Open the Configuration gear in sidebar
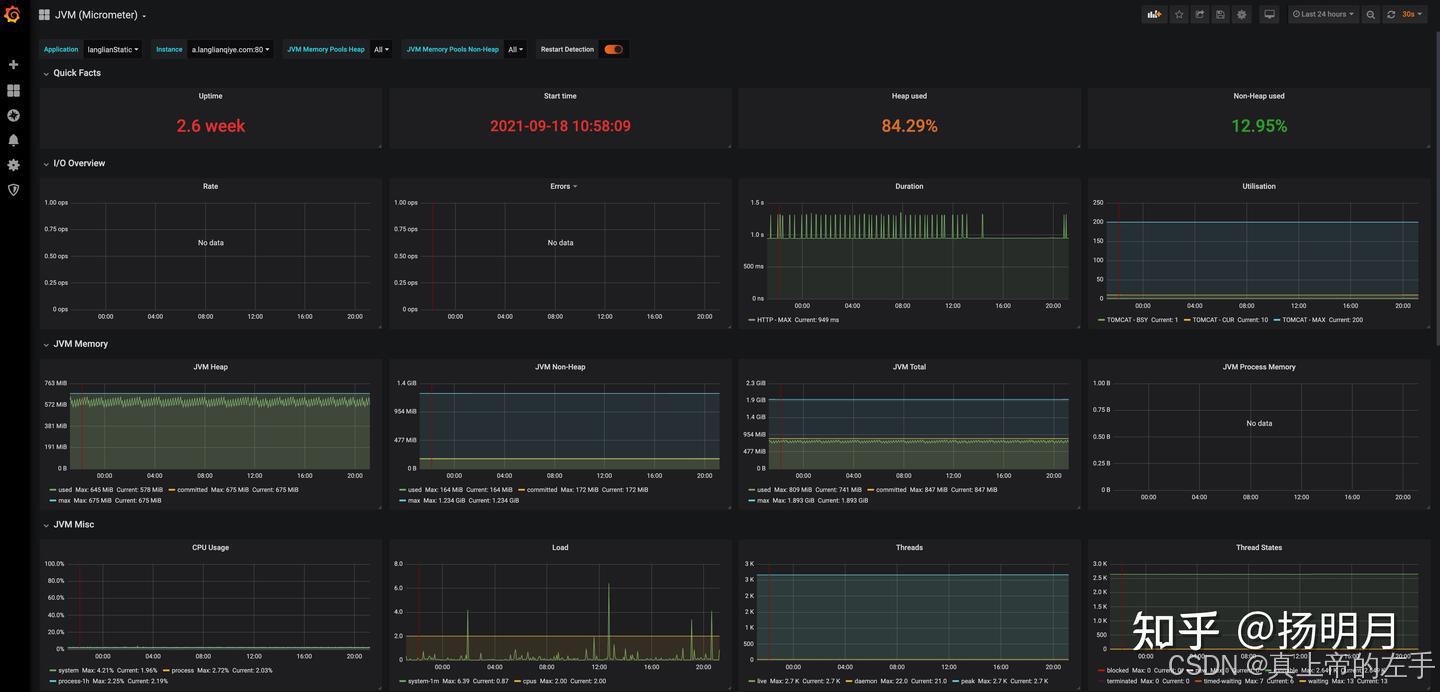 pyautogui.click(x=13, y=165)
